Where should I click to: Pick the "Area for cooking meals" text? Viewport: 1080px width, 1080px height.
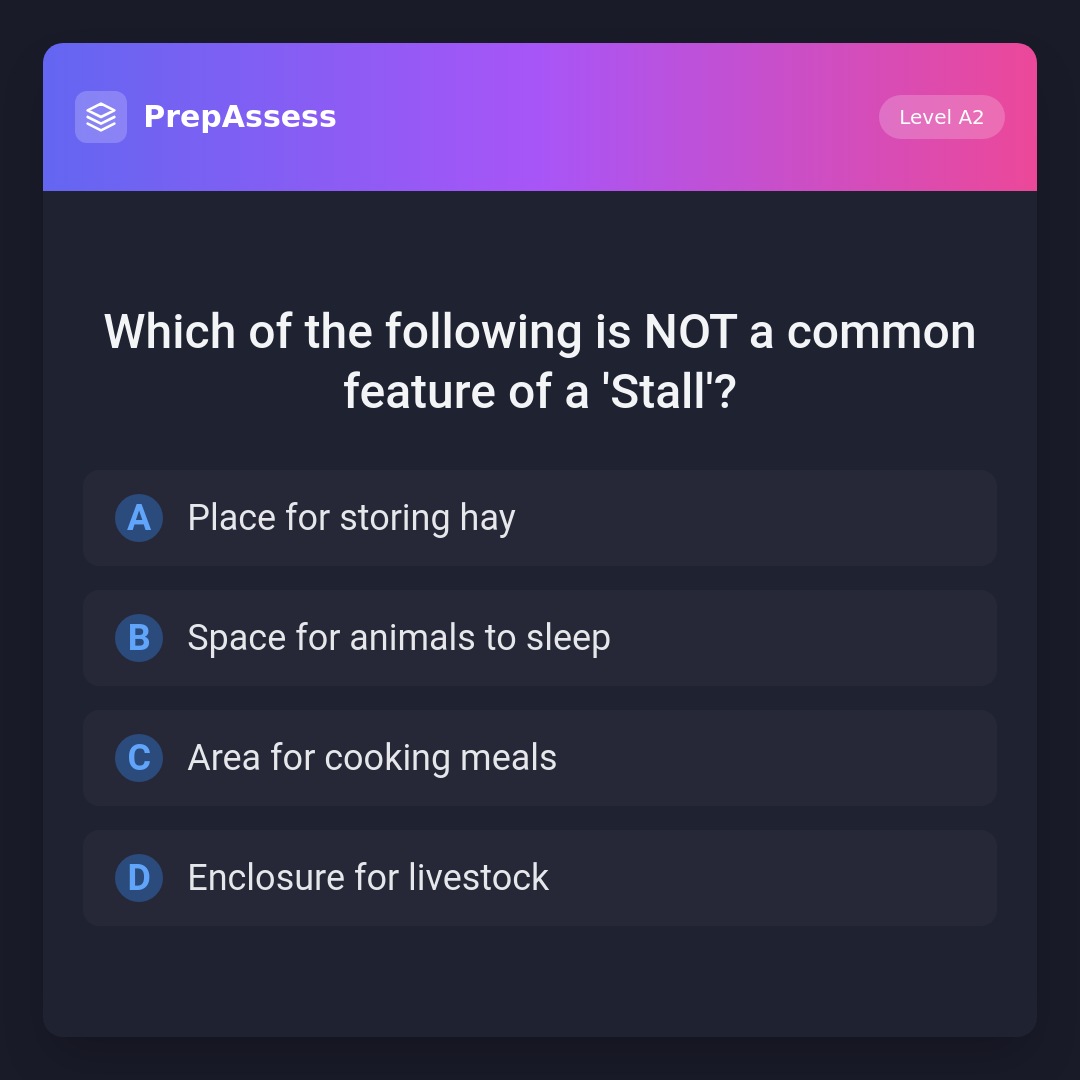[x=372, y=758]
